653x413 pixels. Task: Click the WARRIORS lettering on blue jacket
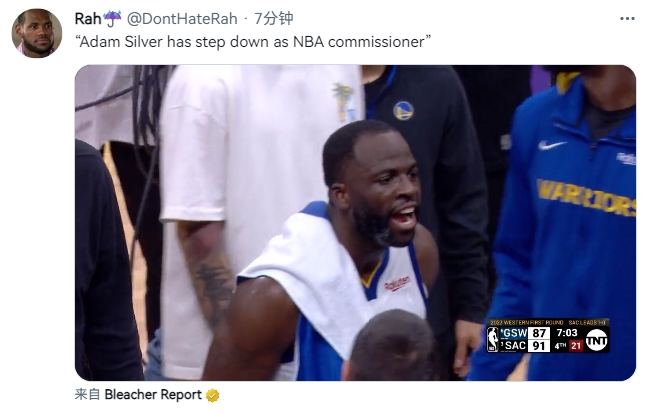tap(586, 198)
